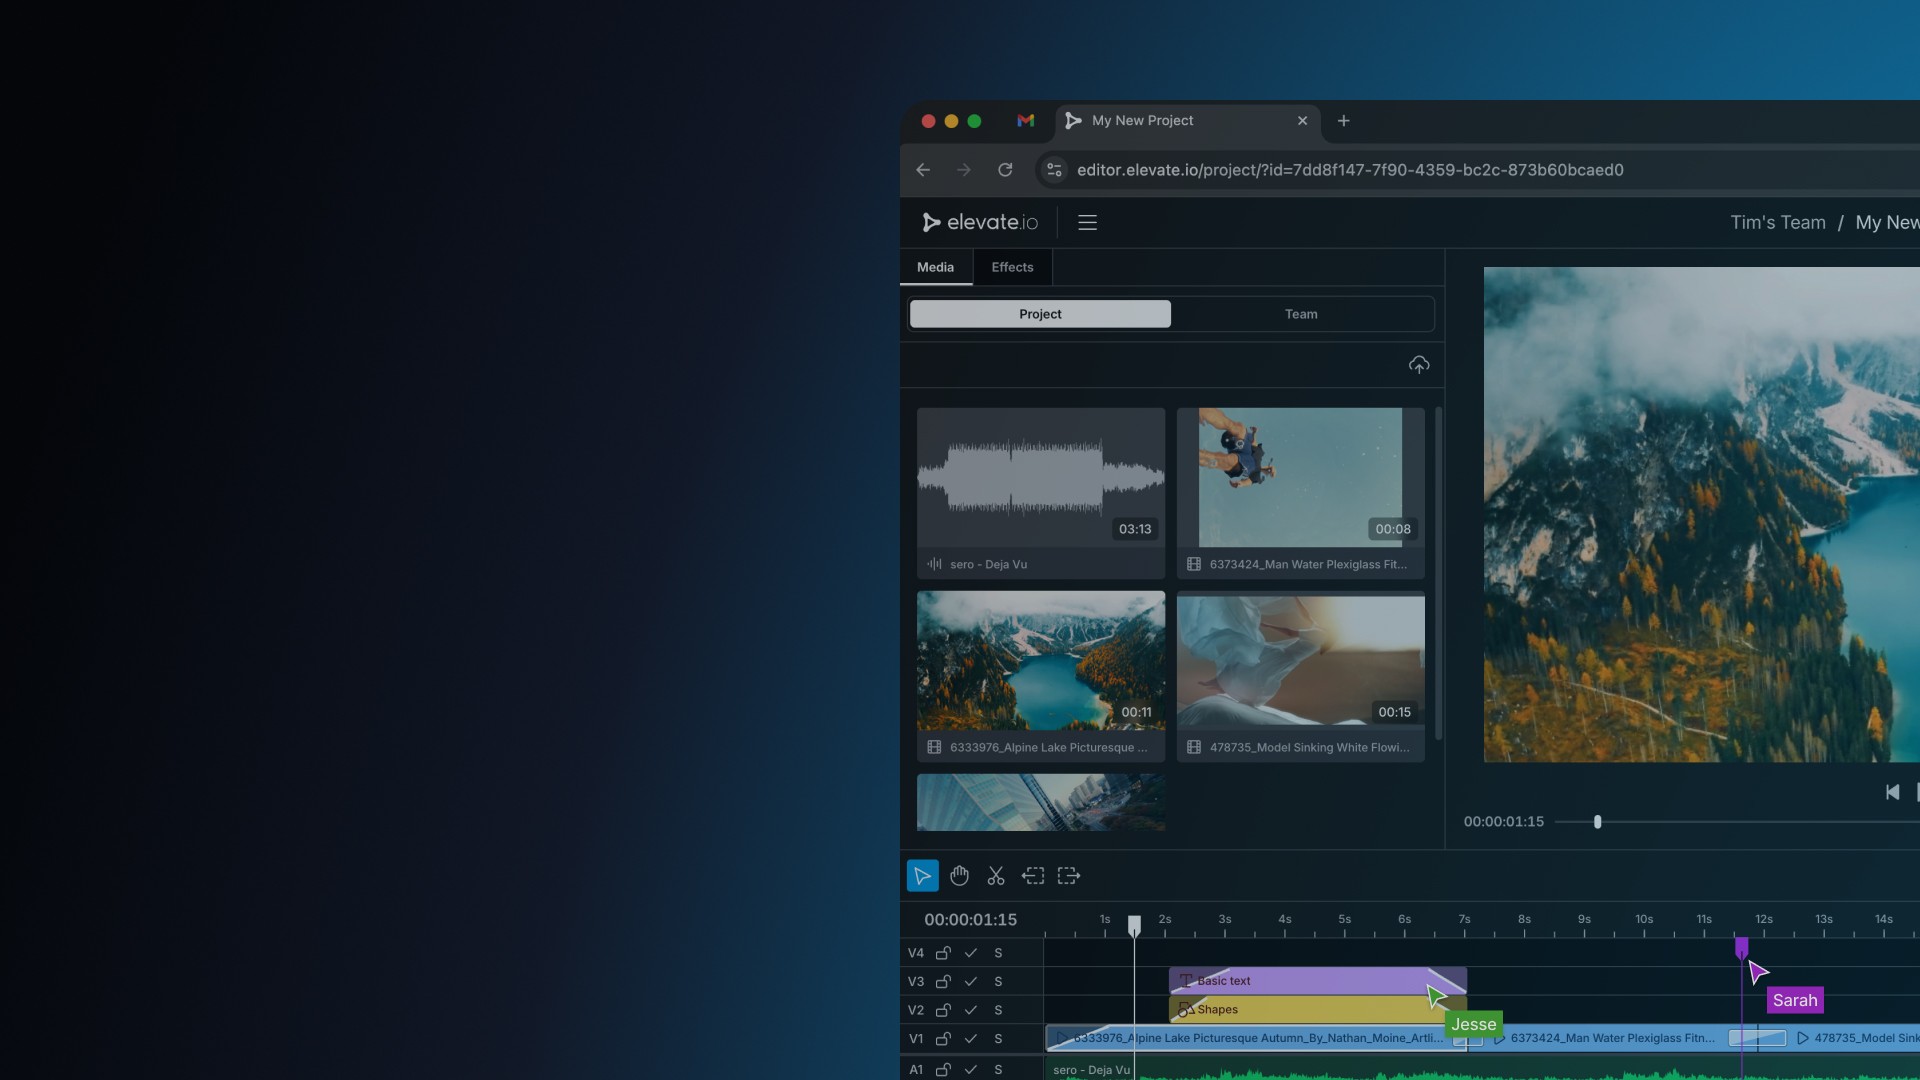Activate the hand pan tool
1920x1080 pixels.
[959, 876]
